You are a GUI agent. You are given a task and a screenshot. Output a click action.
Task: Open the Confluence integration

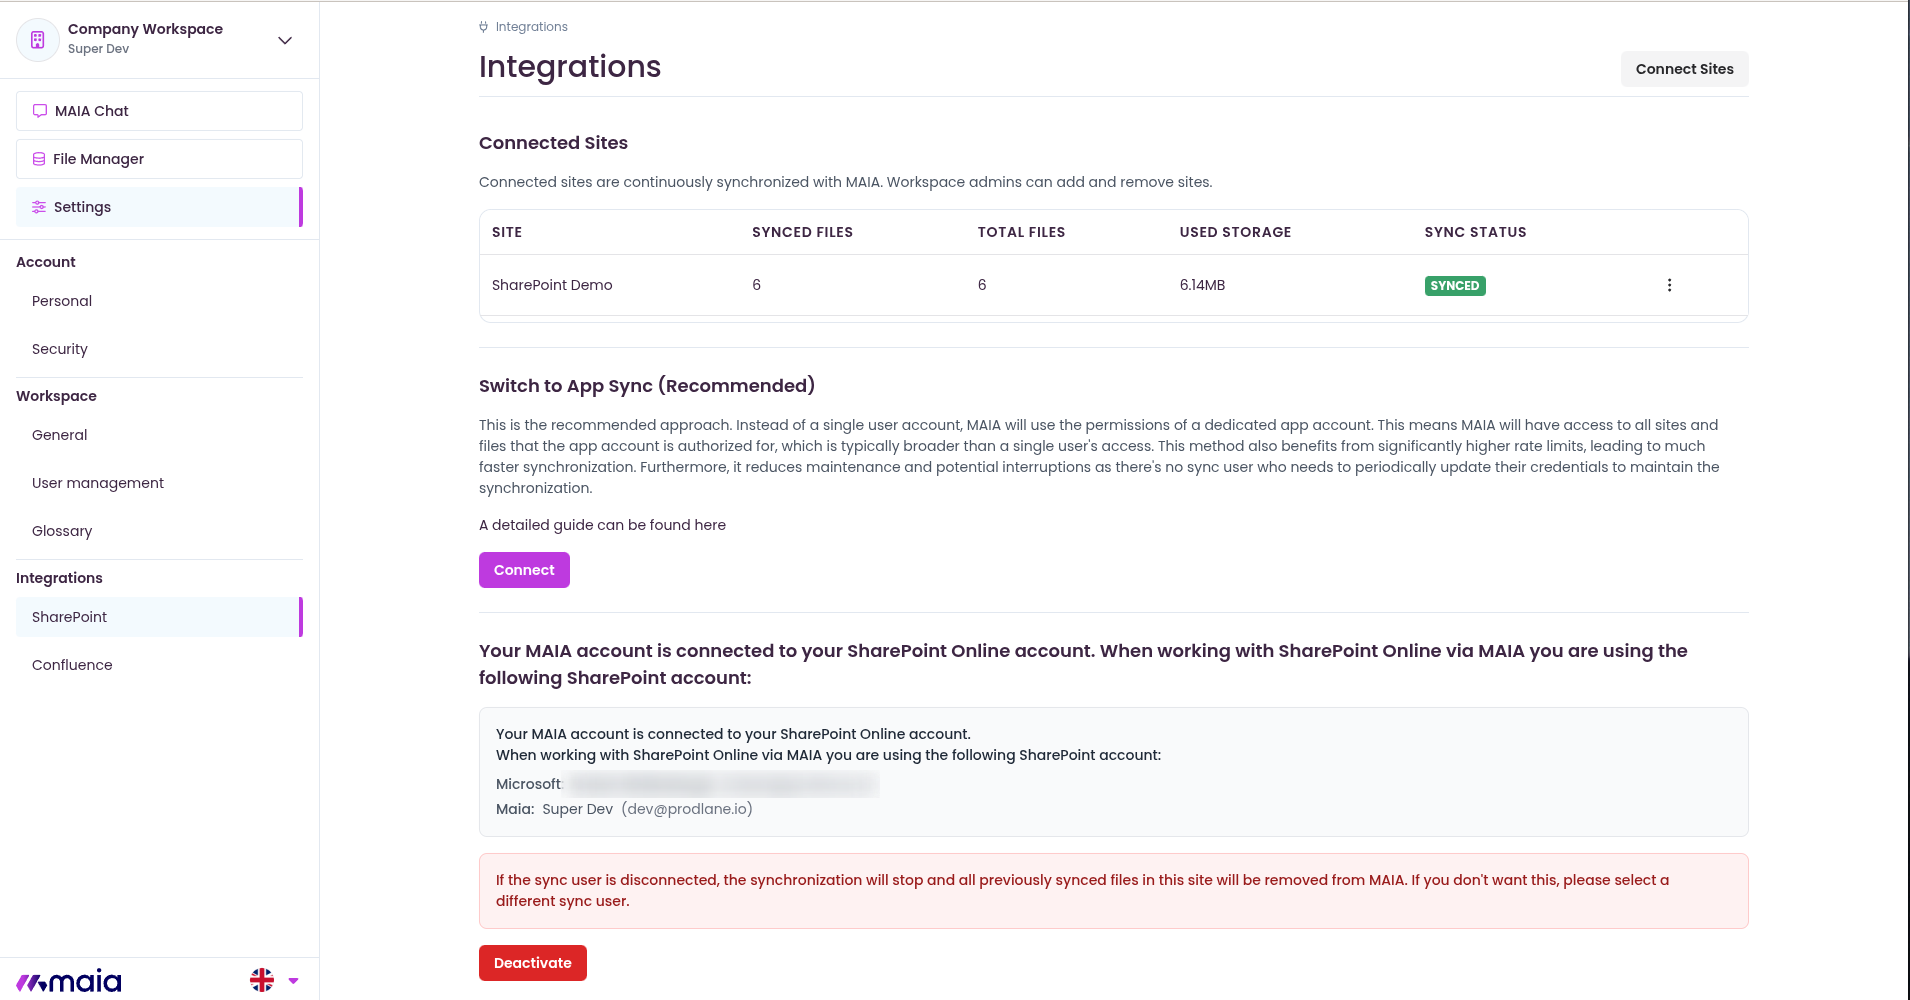pos(72,665)
